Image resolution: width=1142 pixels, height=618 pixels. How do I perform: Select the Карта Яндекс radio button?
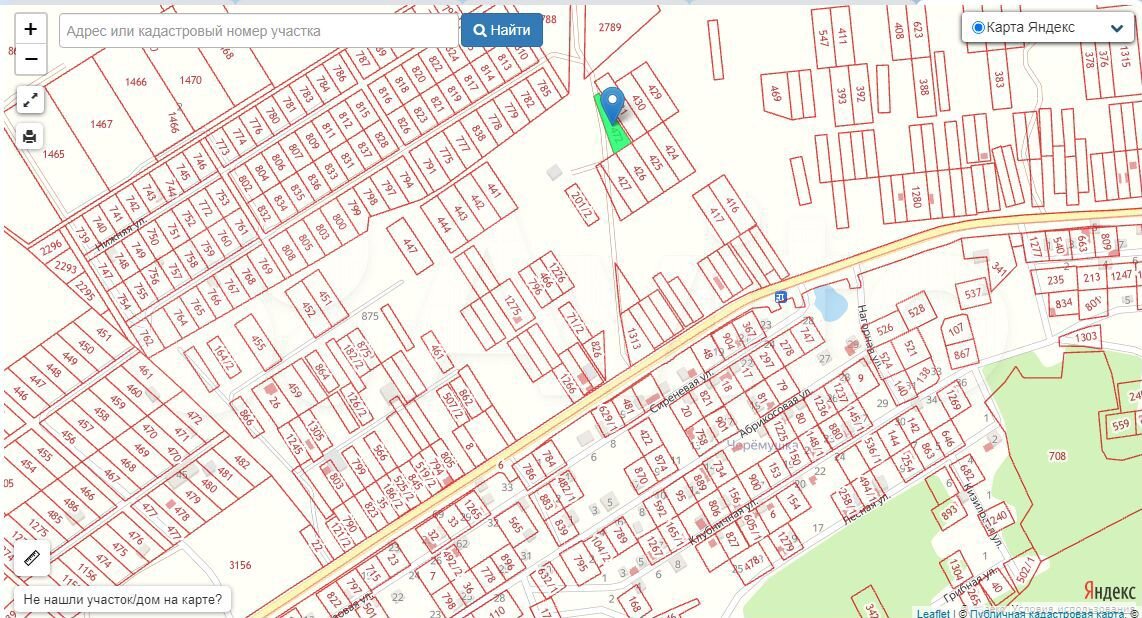(978, 28)
